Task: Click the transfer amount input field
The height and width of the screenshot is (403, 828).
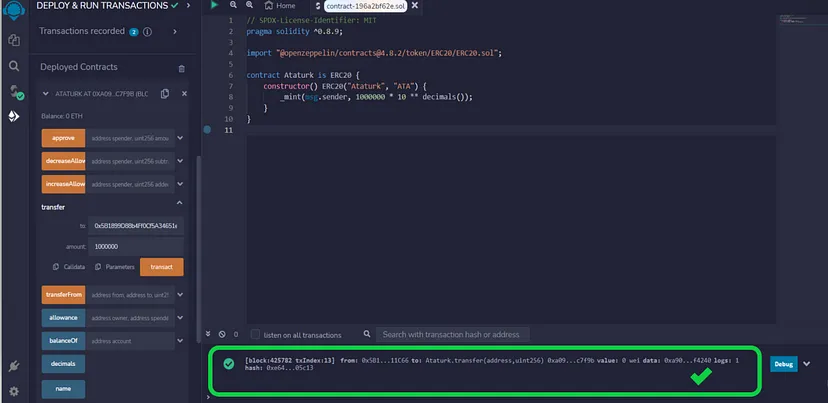Action: [133, 246]
